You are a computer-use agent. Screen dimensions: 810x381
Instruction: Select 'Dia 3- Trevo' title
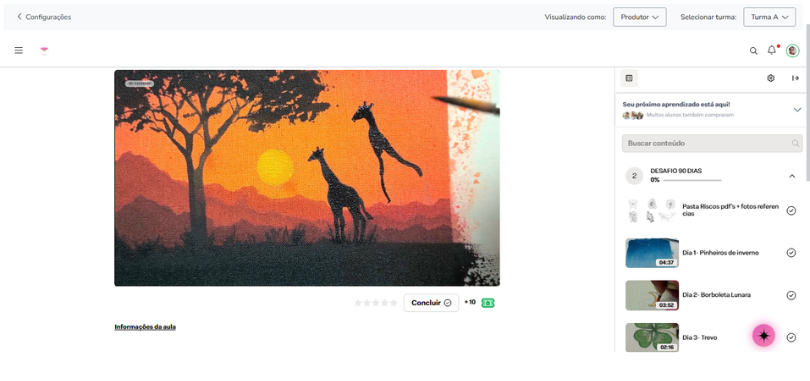tap(700, 338)
